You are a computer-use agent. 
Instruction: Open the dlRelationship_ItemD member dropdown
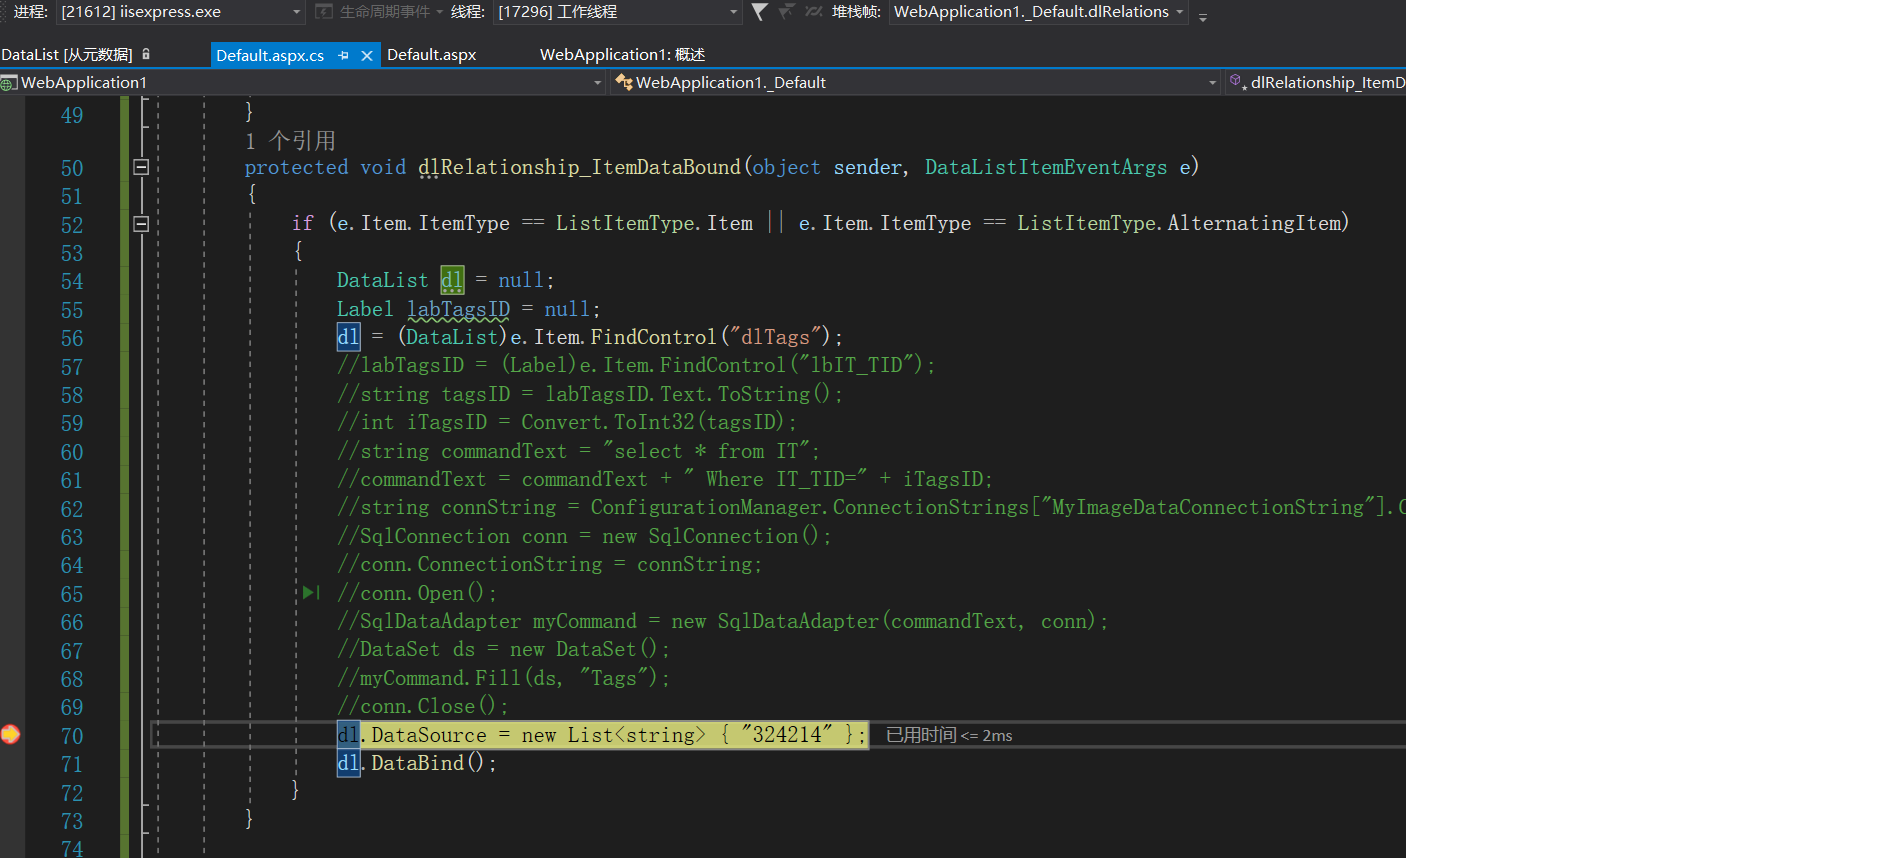point(1316,82)
